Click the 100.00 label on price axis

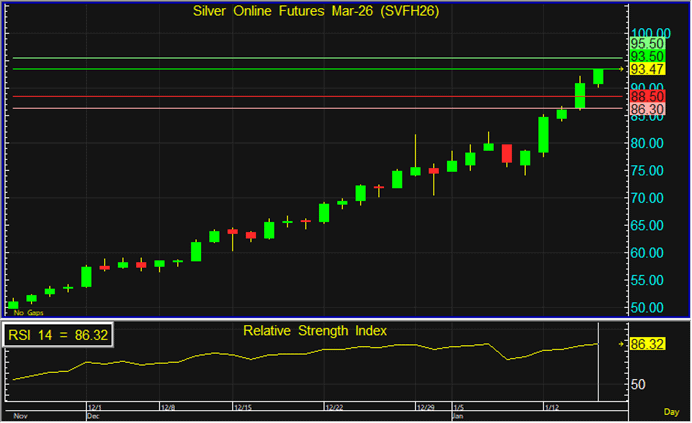[x=648, y=32]
